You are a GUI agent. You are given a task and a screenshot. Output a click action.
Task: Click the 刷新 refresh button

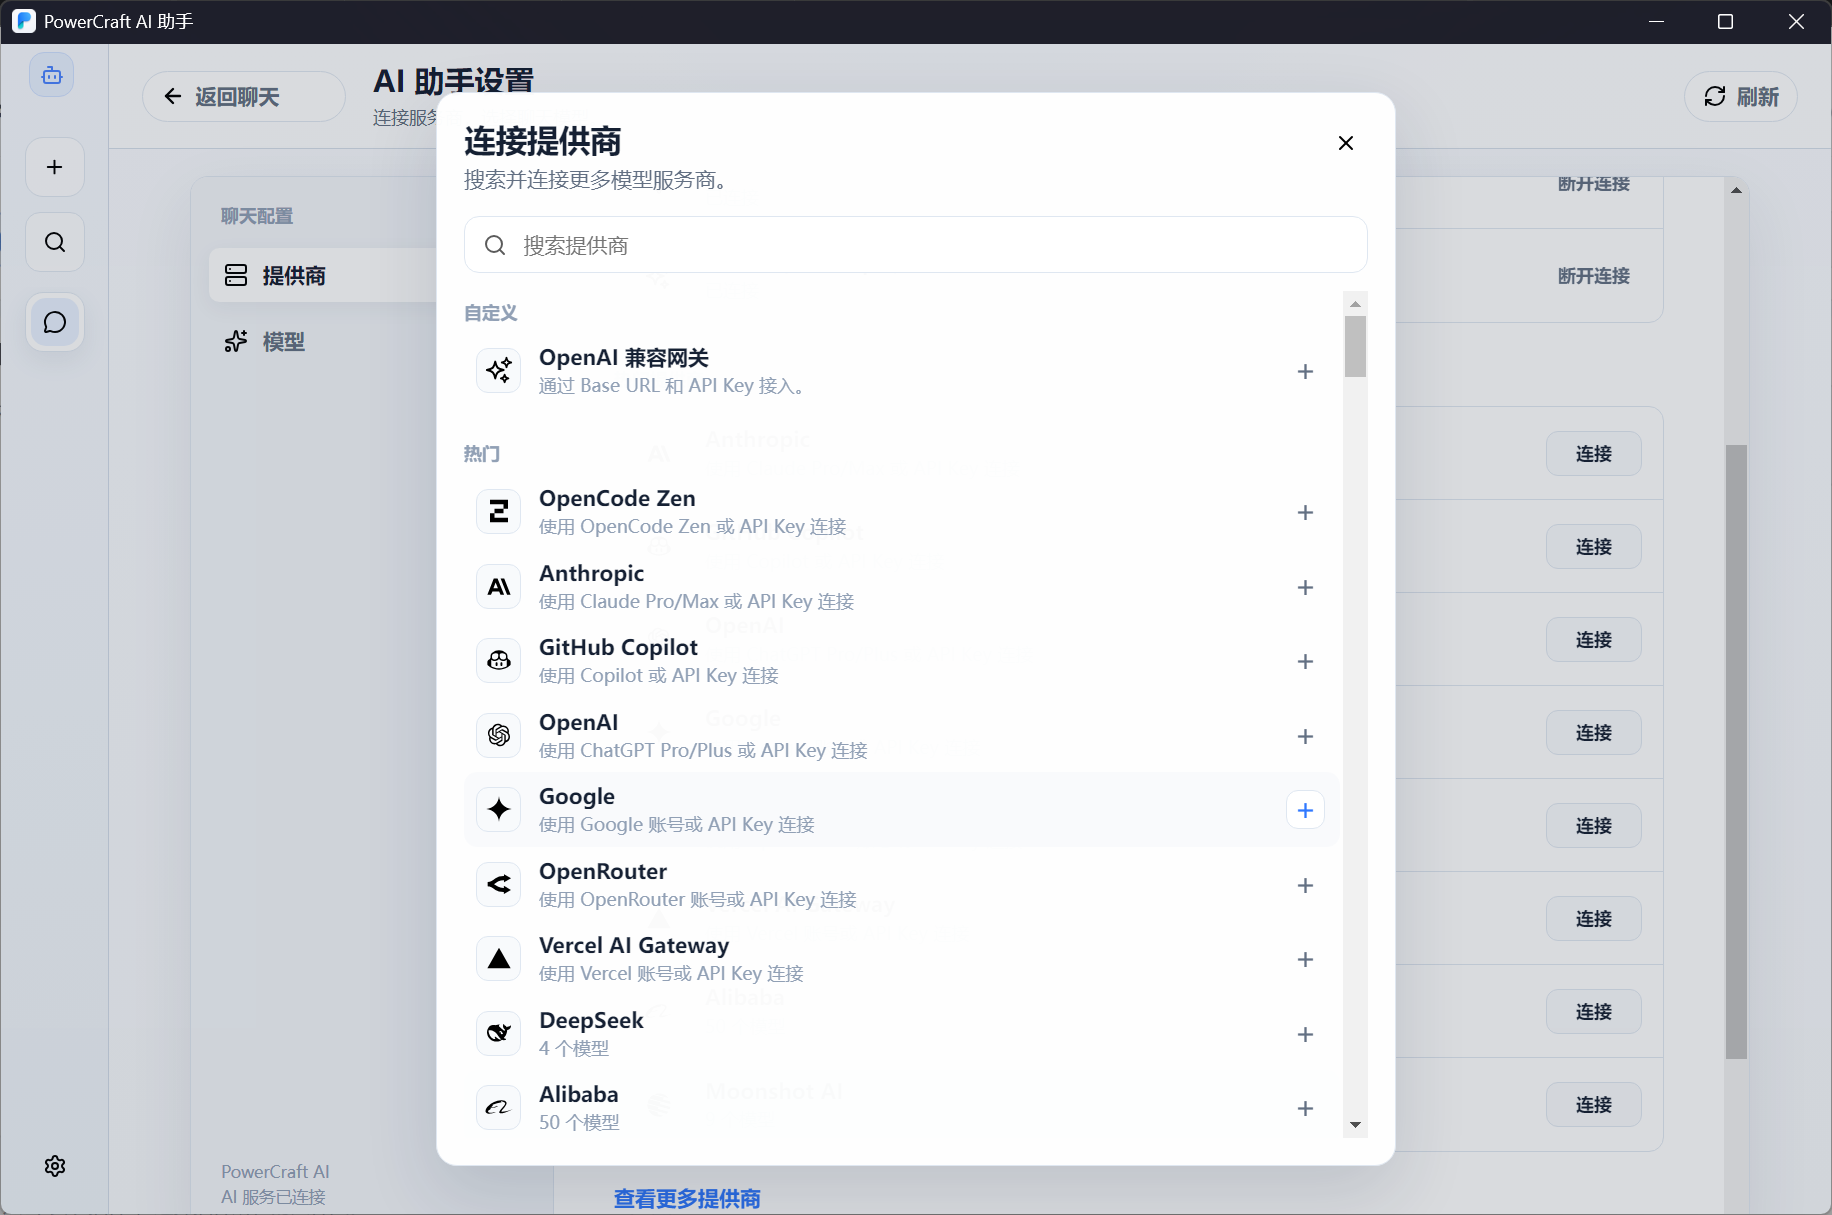coord(1741,97)
